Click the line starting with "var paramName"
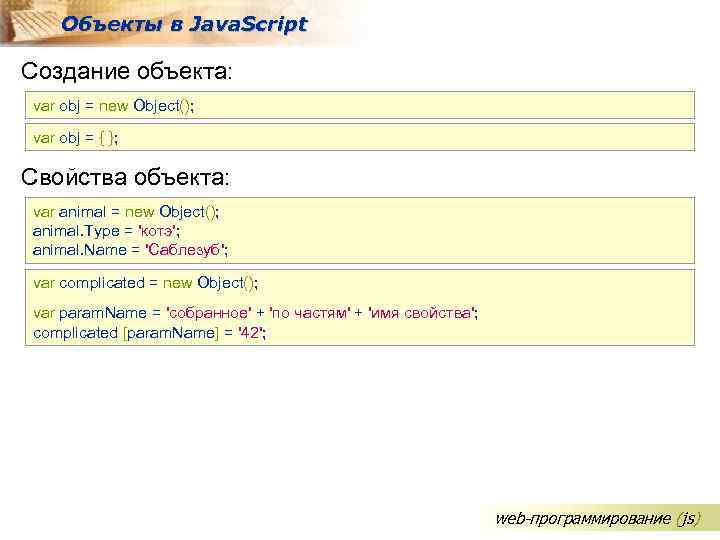Screen dimensions: 720x540 click(x=255, y=314)
